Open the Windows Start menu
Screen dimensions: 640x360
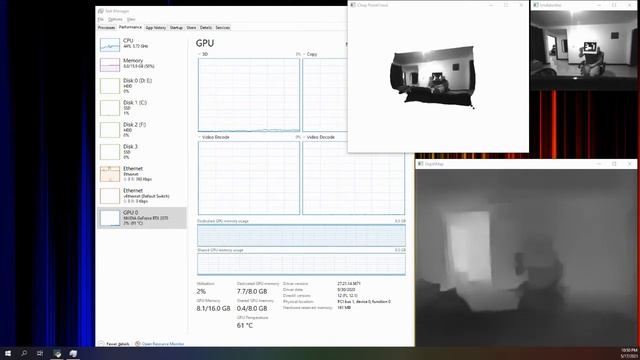[x=8, y=353]
